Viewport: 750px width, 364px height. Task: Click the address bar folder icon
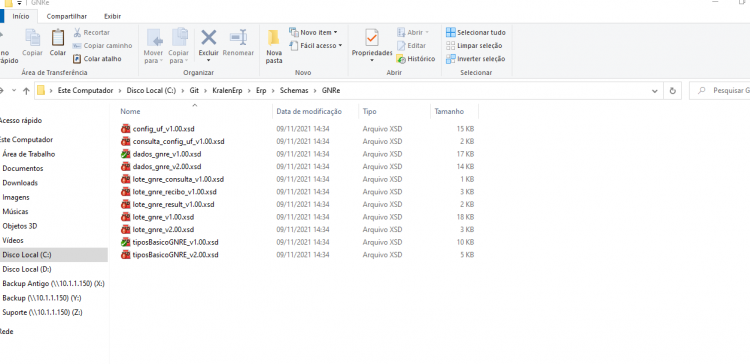(41, 90)
